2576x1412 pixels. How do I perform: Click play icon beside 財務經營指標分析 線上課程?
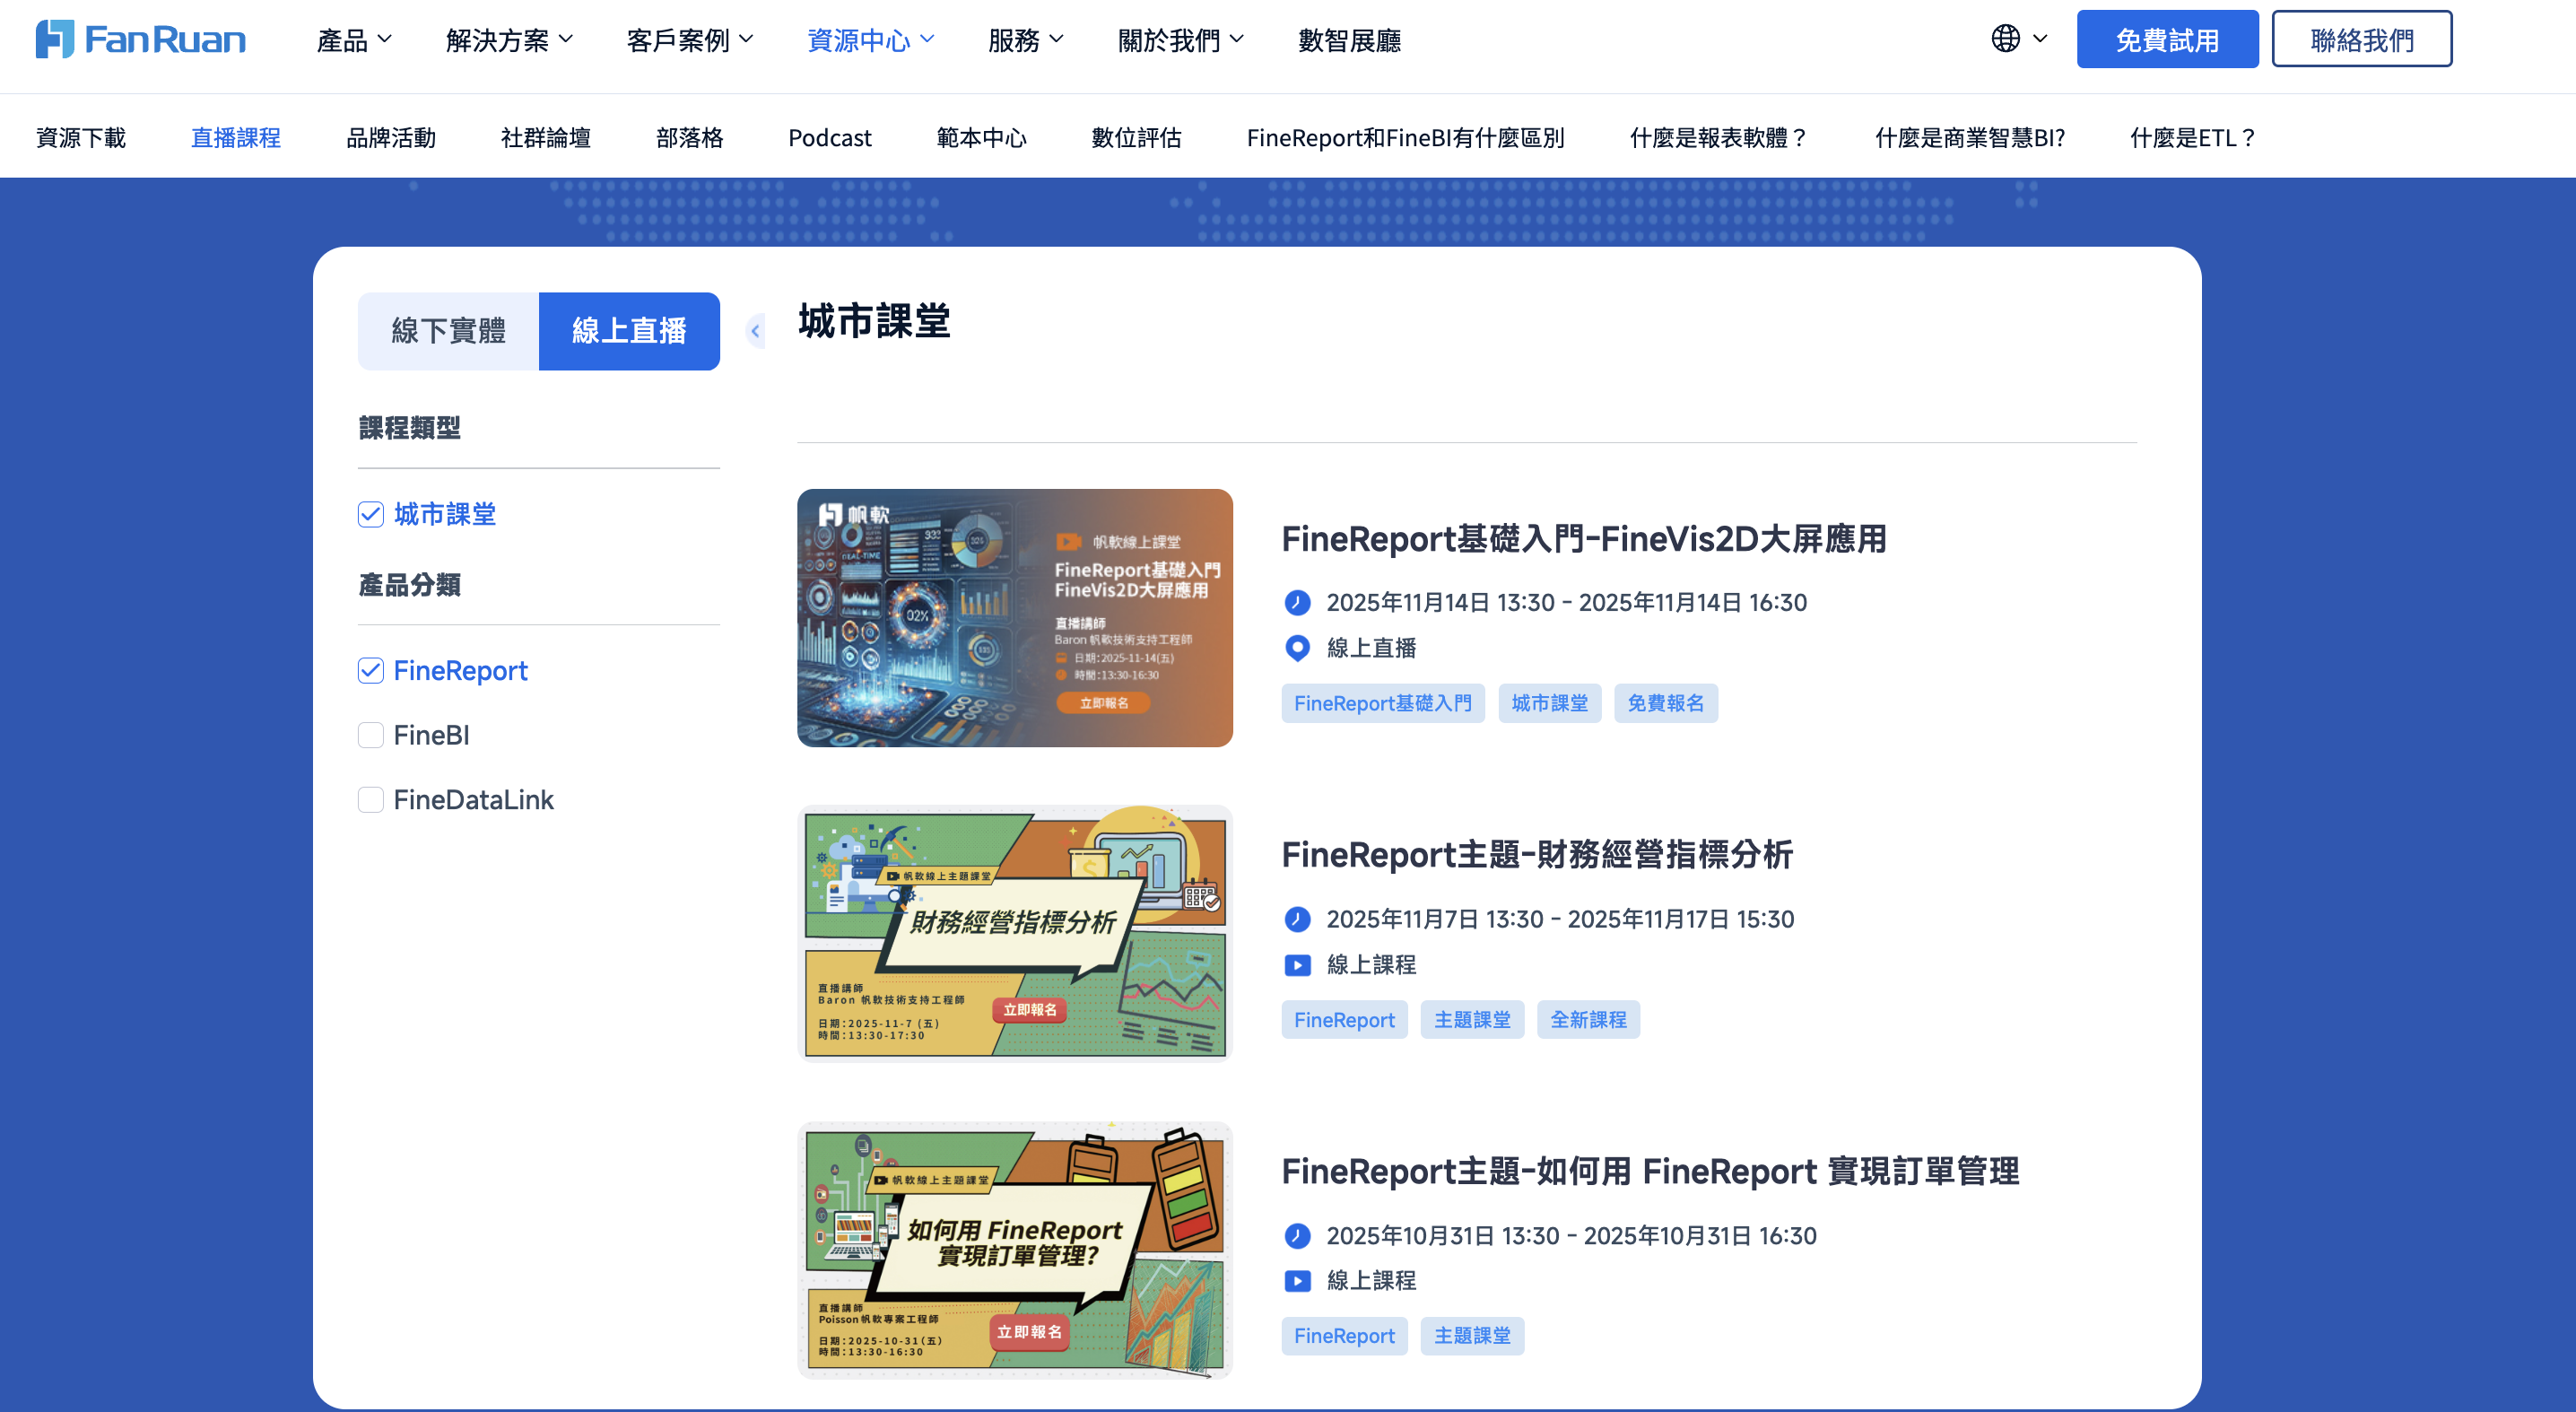[1297, 965]
